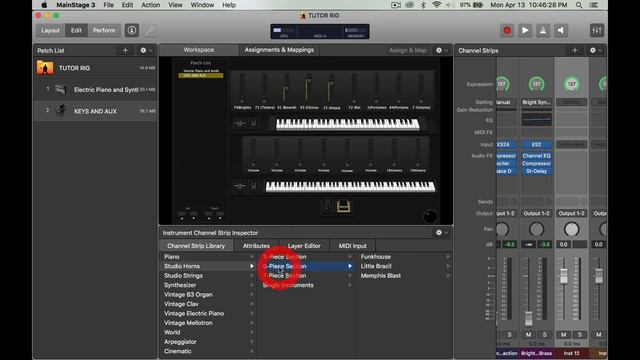Switch to the Layer Editor tab
This screenshot has width=640, height=360.
[x=304, y=246]
